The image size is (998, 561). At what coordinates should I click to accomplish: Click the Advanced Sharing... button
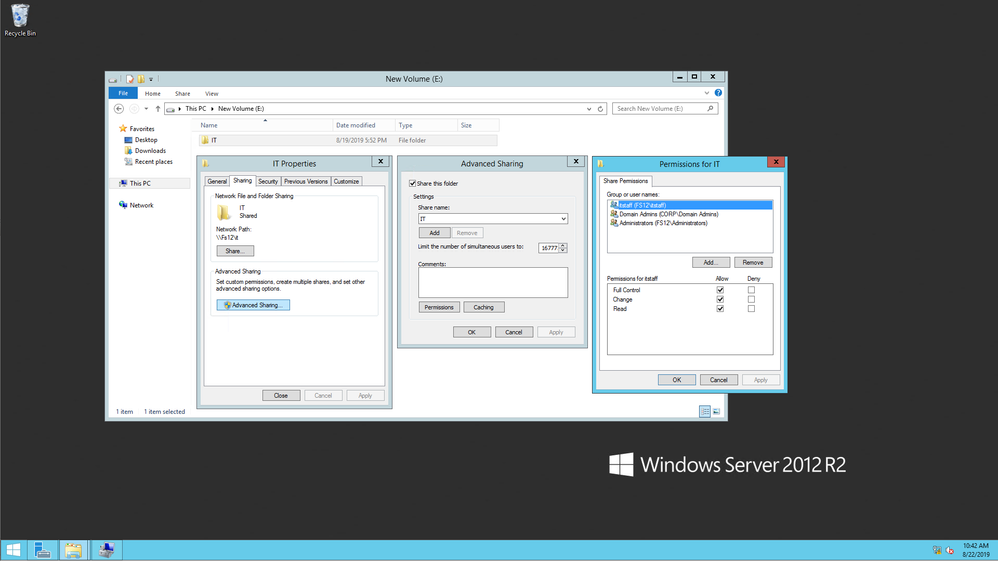coord(253,305)
